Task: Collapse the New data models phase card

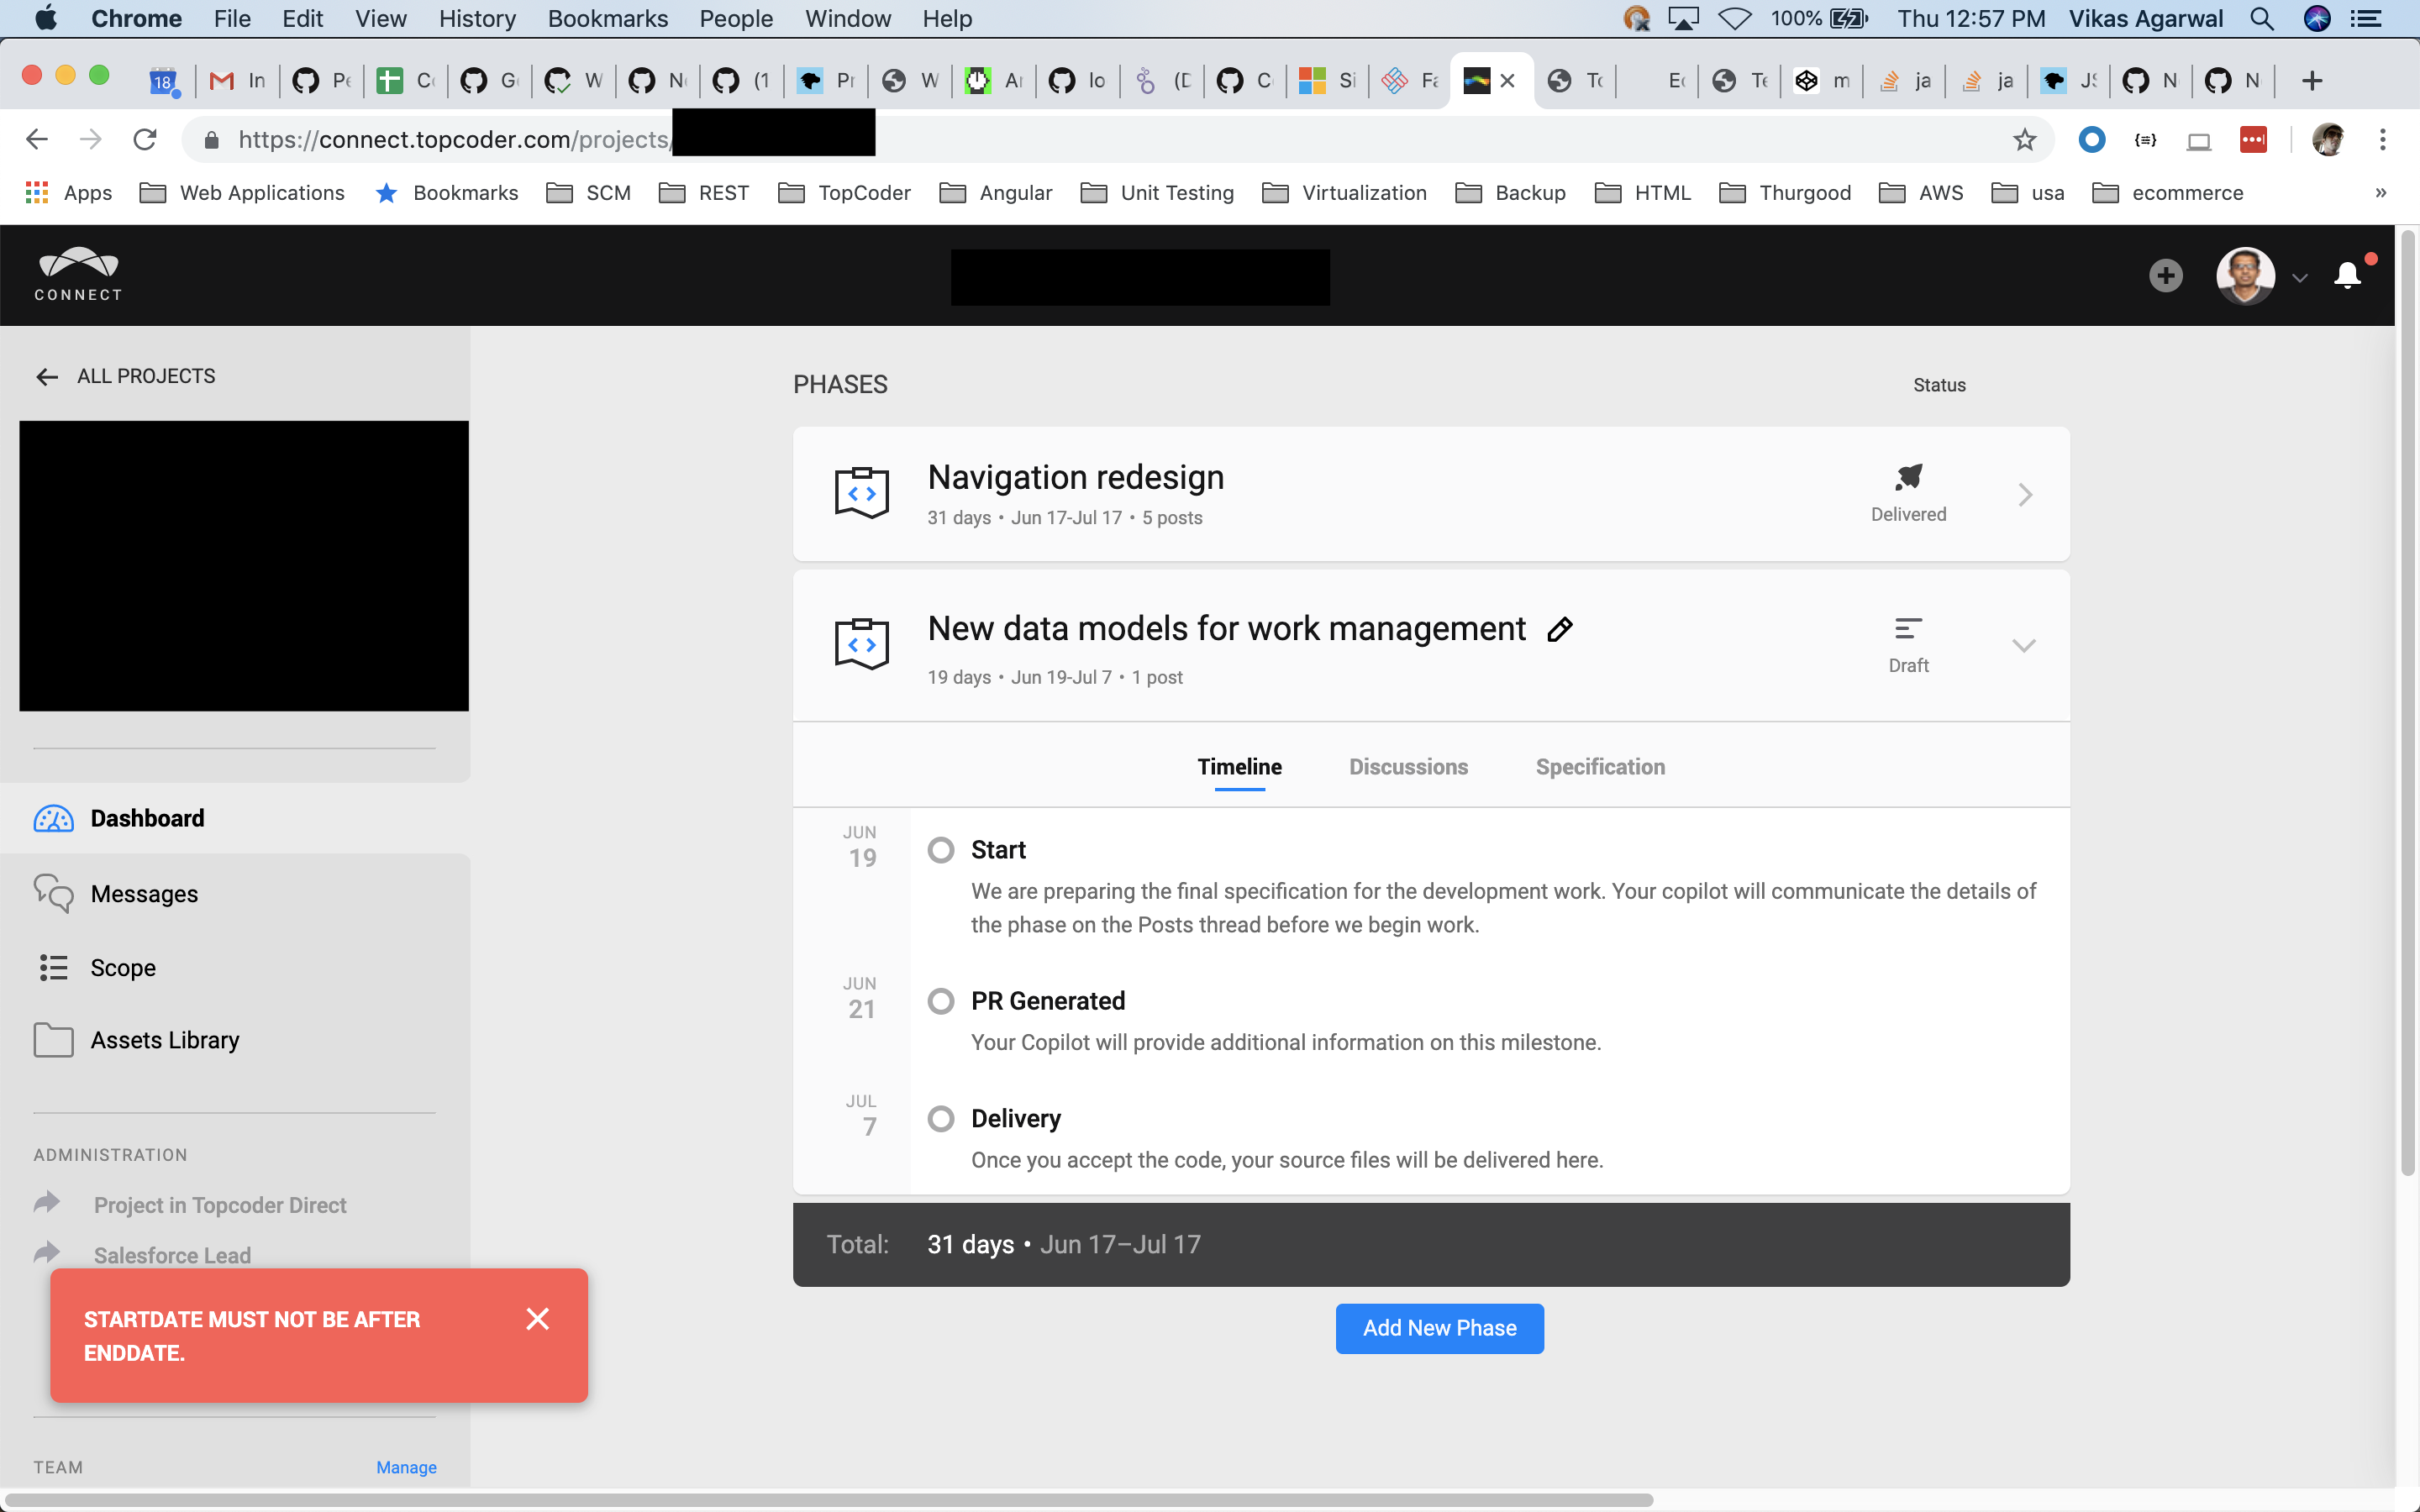Action: 2024,645
